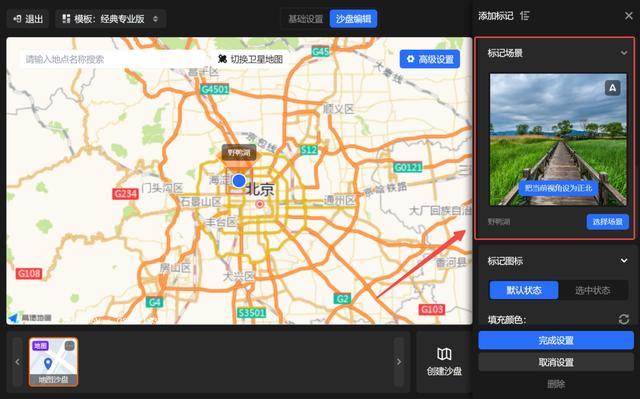Viewport: 640px width, 399px height.
Task: Select the 选中状态 tab
Action: pyautogui.click(x=593, y=290)
